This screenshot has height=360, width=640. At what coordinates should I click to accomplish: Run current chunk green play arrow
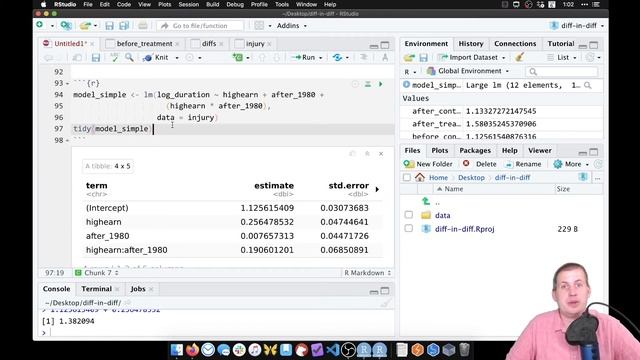point(380,84)
